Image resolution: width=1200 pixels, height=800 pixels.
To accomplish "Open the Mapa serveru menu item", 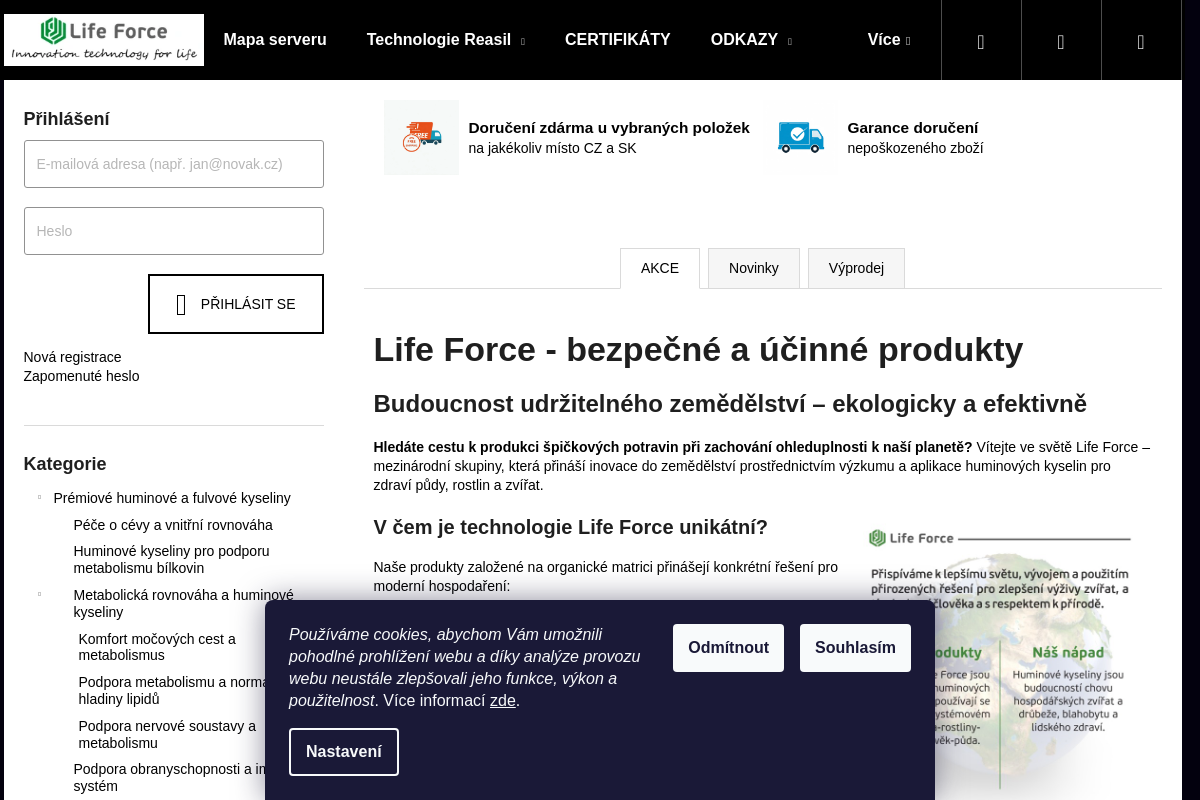I will (x=275, y=40).
